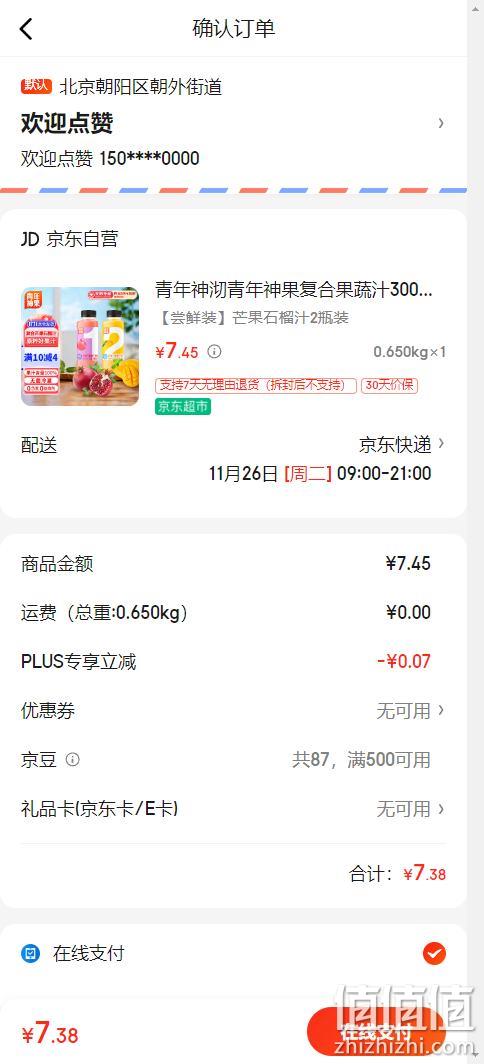Open 京东快递 delivery options
Image resolution: width=484 pixels, height=1064 pixels.
coord(402,444)
